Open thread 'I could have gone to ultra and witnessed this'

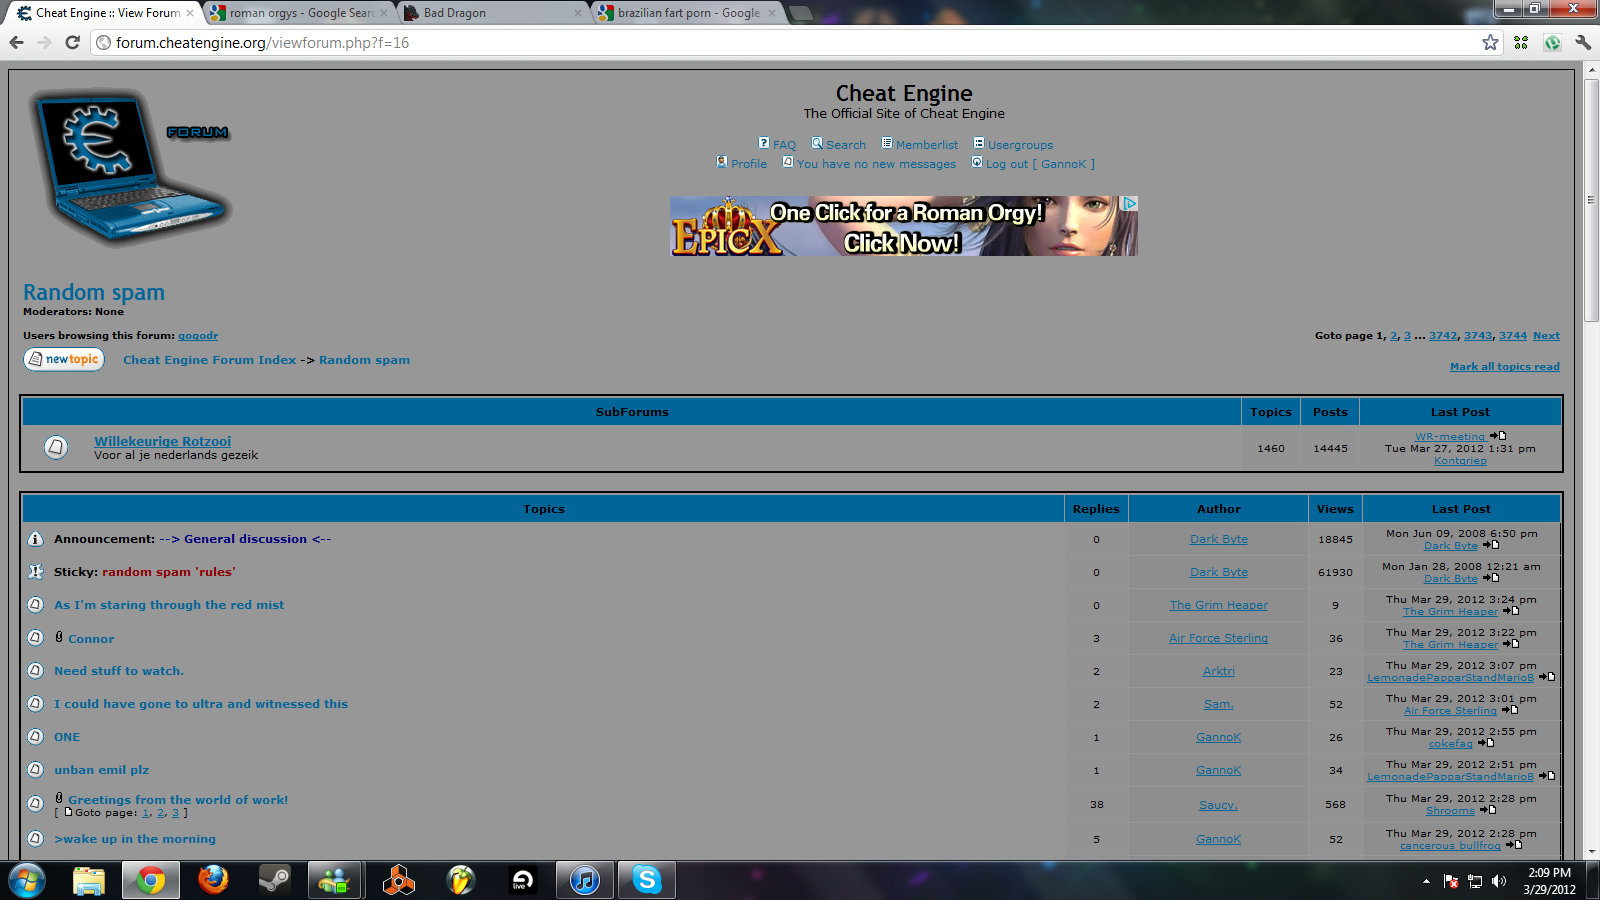[201, 704]
